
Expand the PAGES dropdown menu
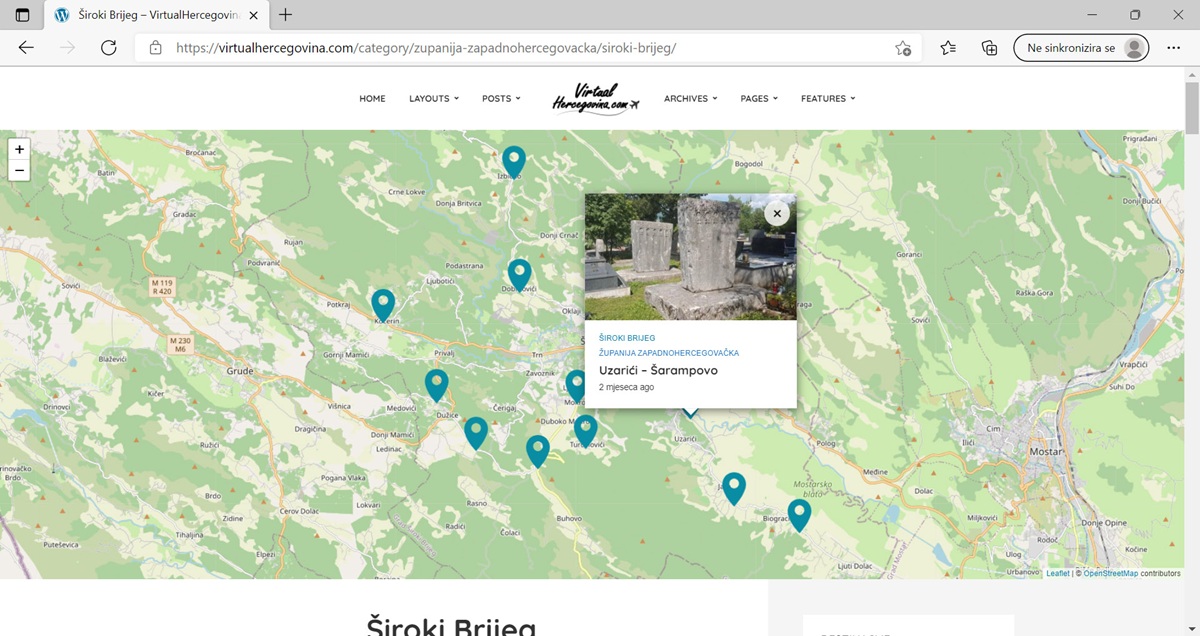pyautogui.click(x=759, y=99)
